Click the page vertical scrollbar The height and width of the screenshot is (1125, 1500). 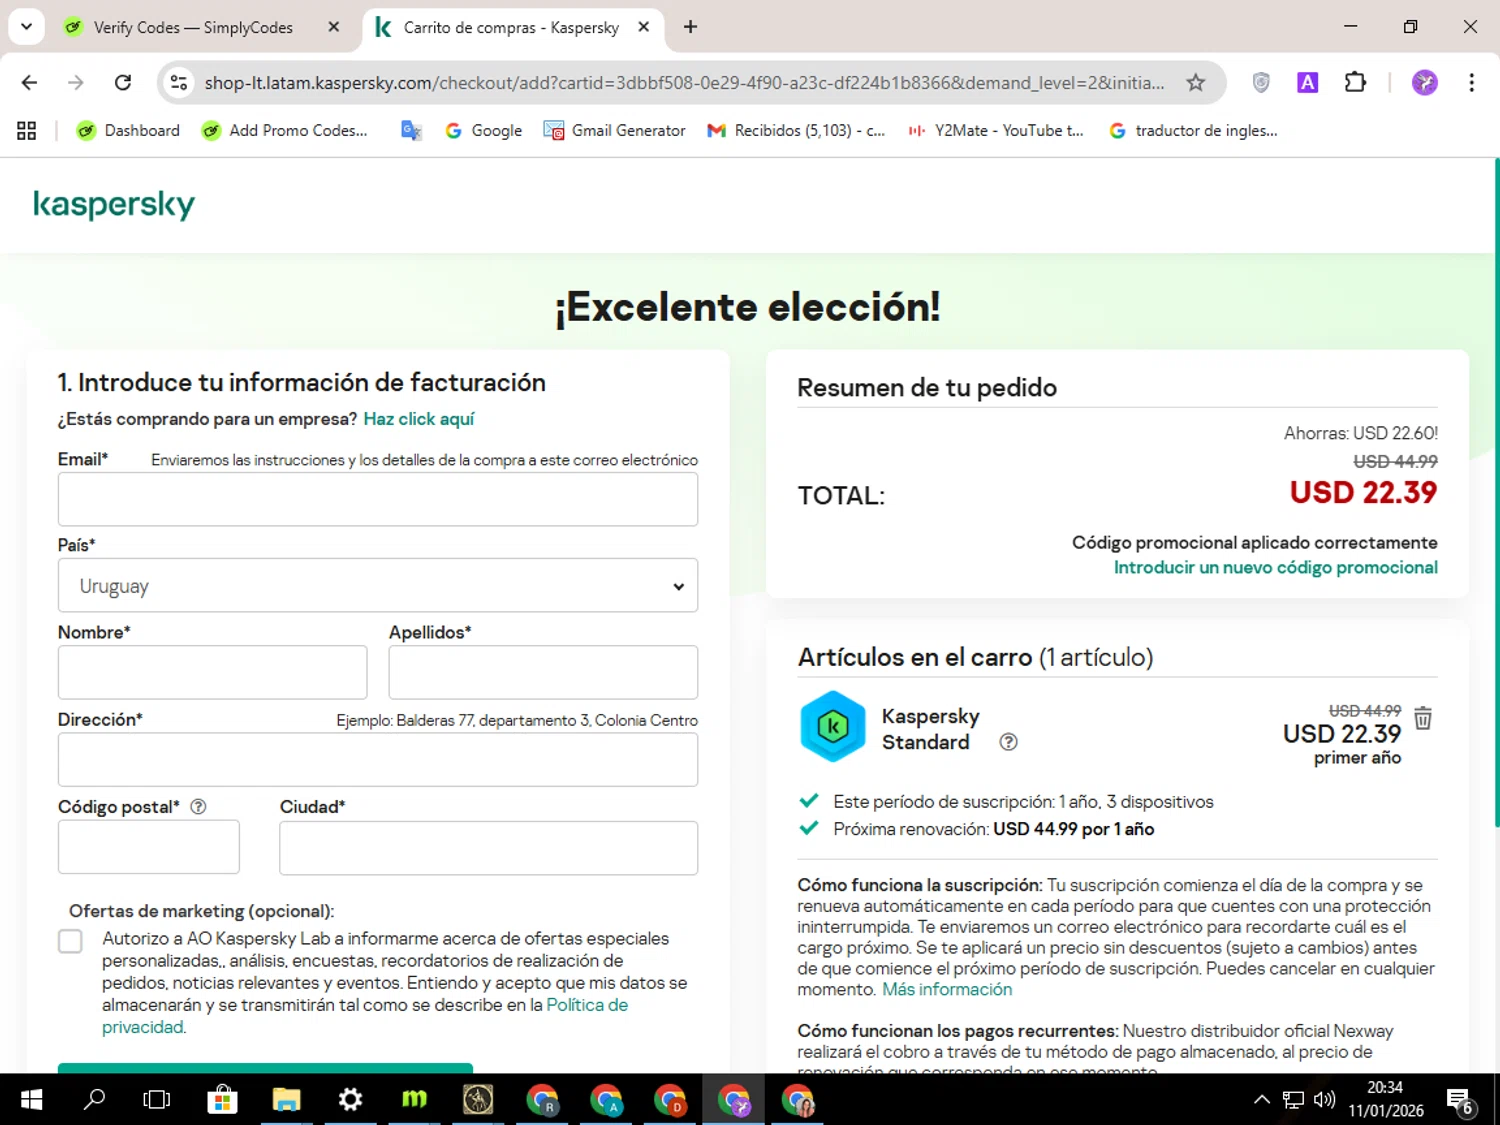coord(1496,493)
